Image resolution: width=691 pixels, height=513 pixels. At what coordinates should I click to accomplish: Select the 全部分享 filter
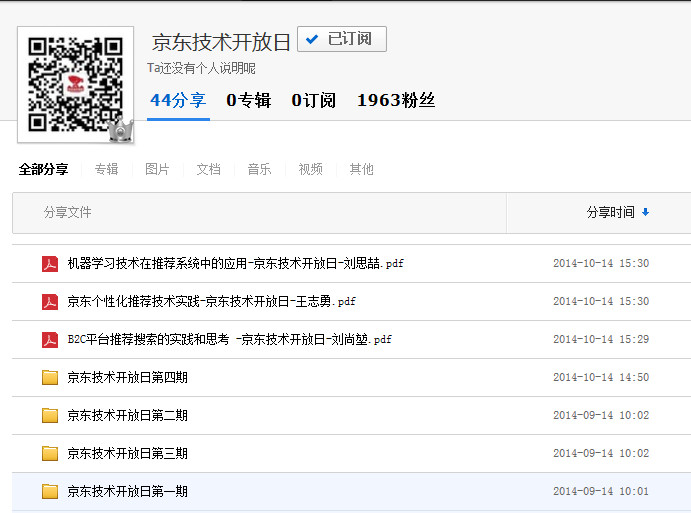[x=43, y=169]
